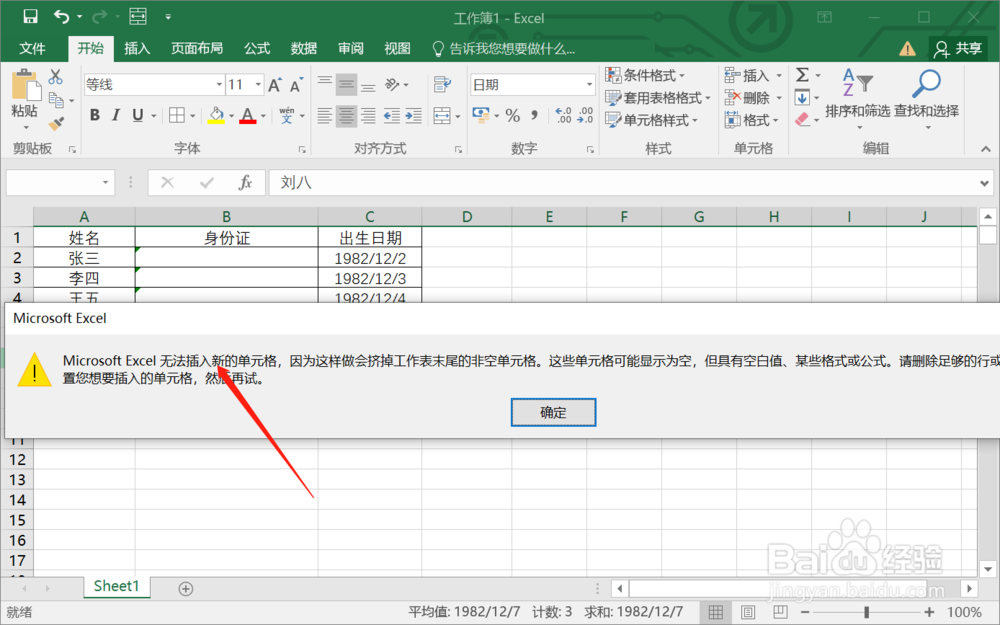Open number format dropdown 日期
Screen dimensions: 1000x625
coord(589,85)
